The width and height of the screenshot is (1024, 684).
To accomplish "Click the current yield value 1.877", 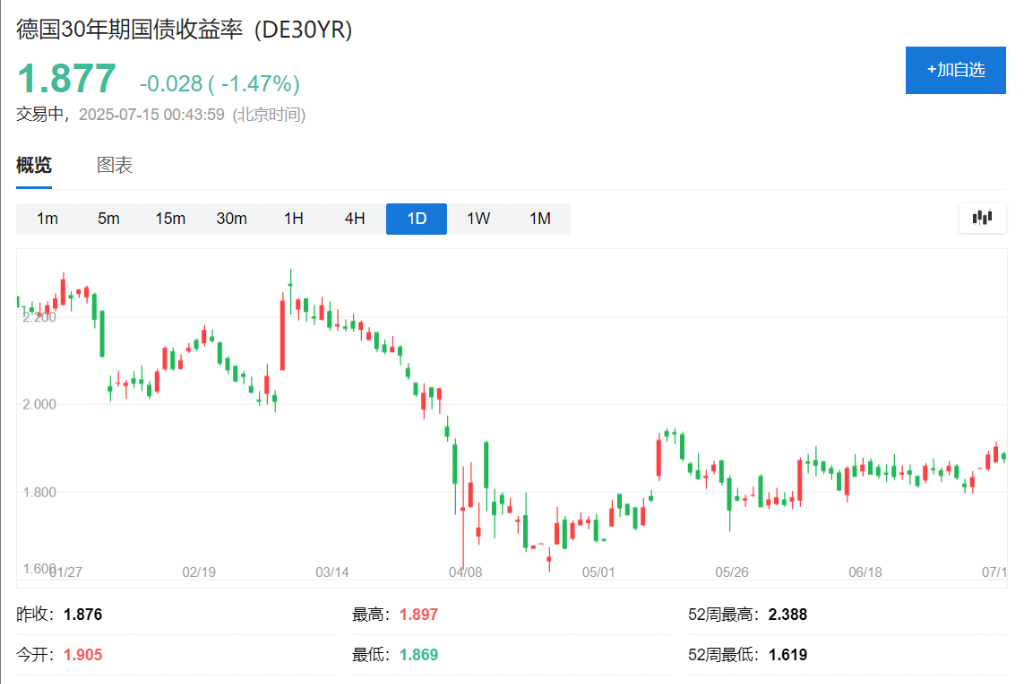I will tap(66, 76).
